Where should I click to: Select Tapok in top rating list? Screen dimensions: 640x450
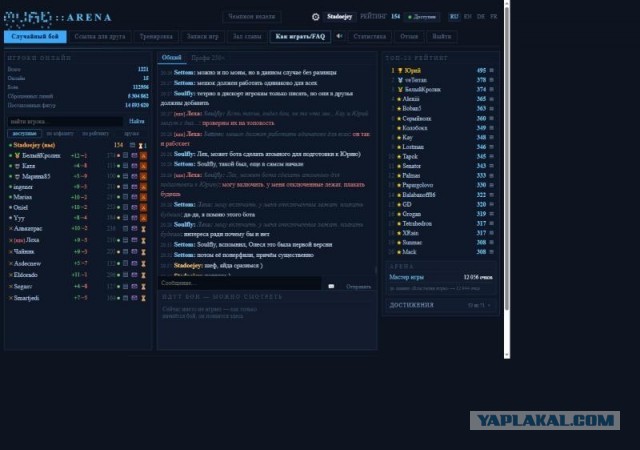(410, 156)
